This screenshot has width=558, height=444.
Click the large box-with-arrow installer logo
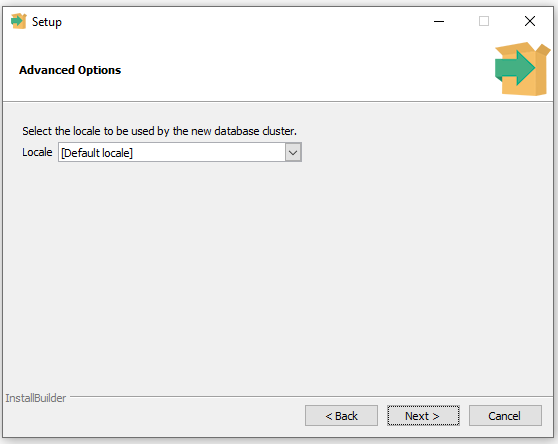click(x=522, y=69)
